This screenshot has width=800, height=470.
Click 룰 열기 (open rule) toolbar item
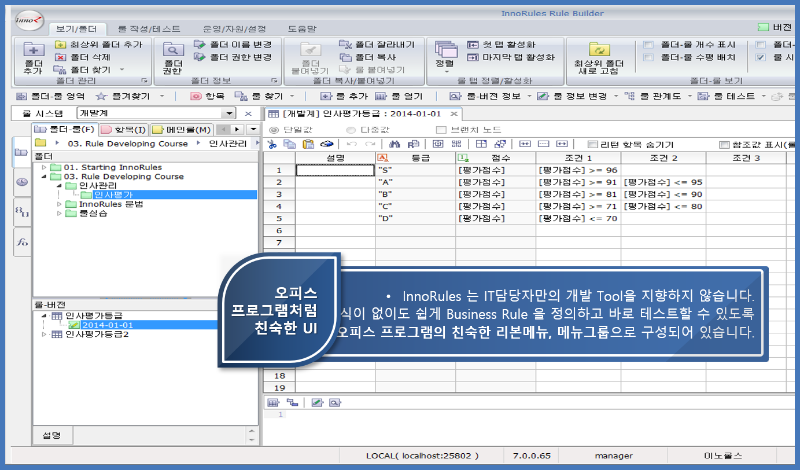click(x=399, y=96)
